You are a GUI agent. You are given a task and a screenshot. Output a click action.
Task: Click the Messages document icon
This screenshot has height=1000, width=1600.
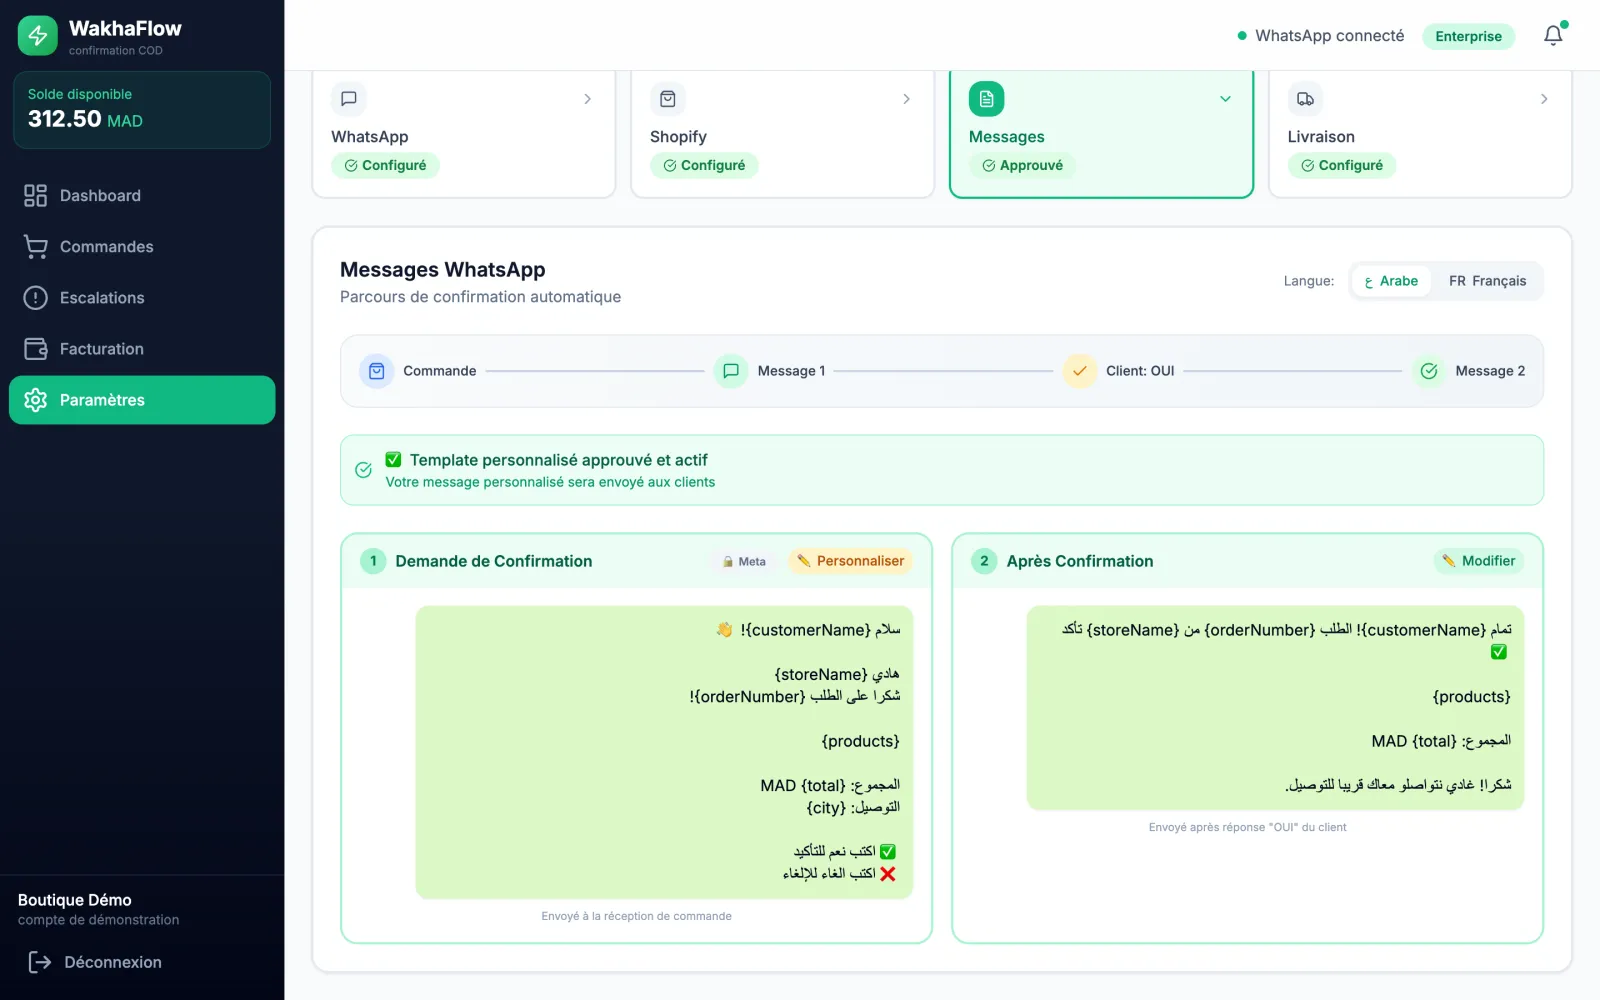[986, 99]
